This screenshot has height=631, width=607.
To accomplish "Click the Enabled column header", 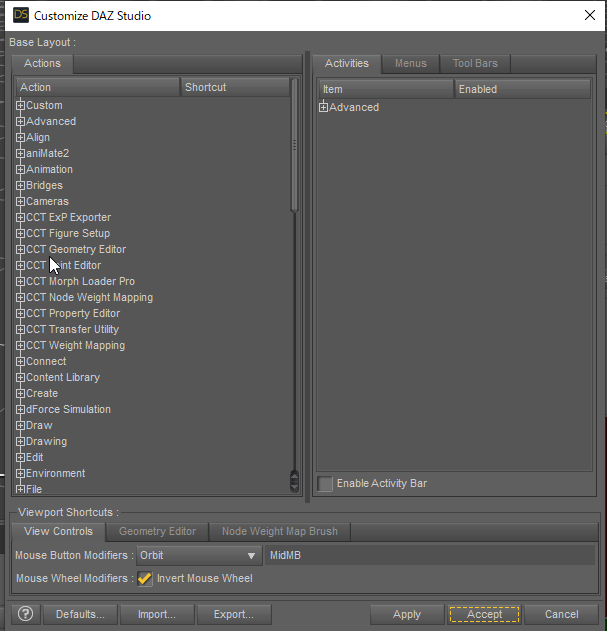I will point(523,89).
